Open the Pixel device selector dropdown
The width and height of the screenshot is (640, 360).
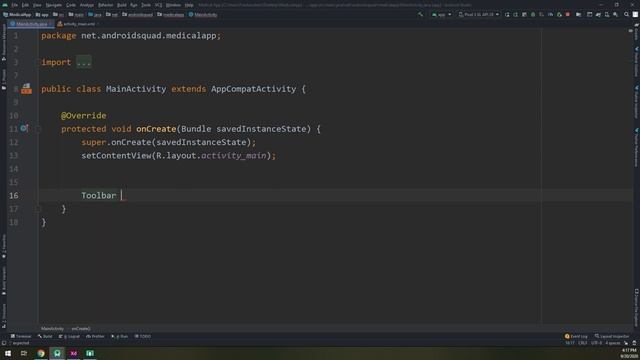point(478,14)
